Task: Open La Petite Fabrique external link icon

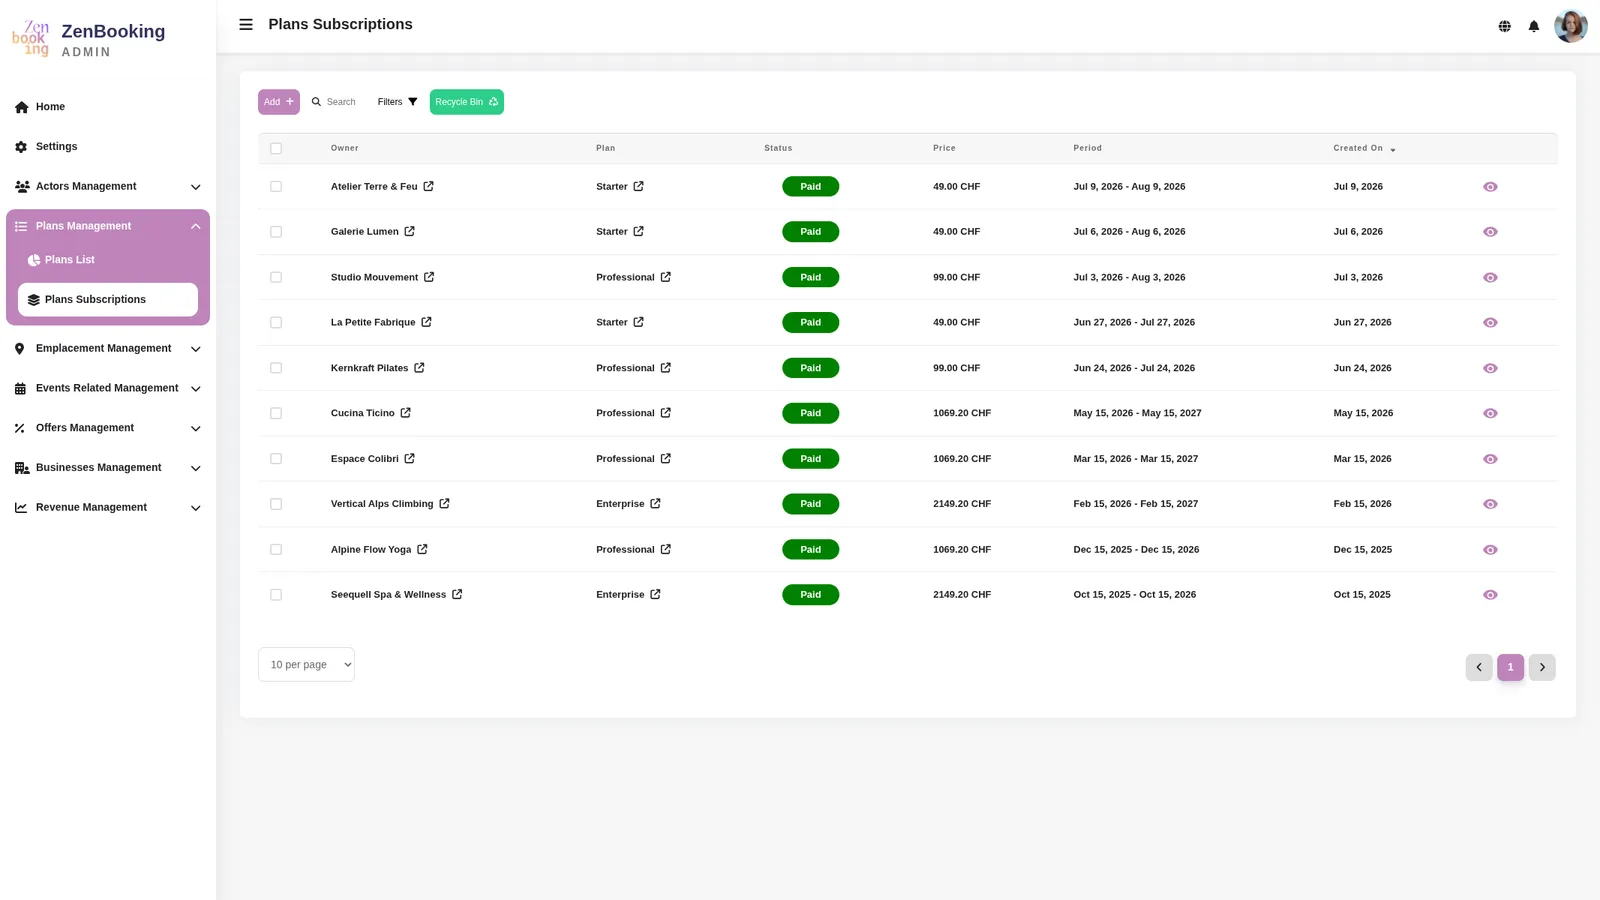Action: 426,322
